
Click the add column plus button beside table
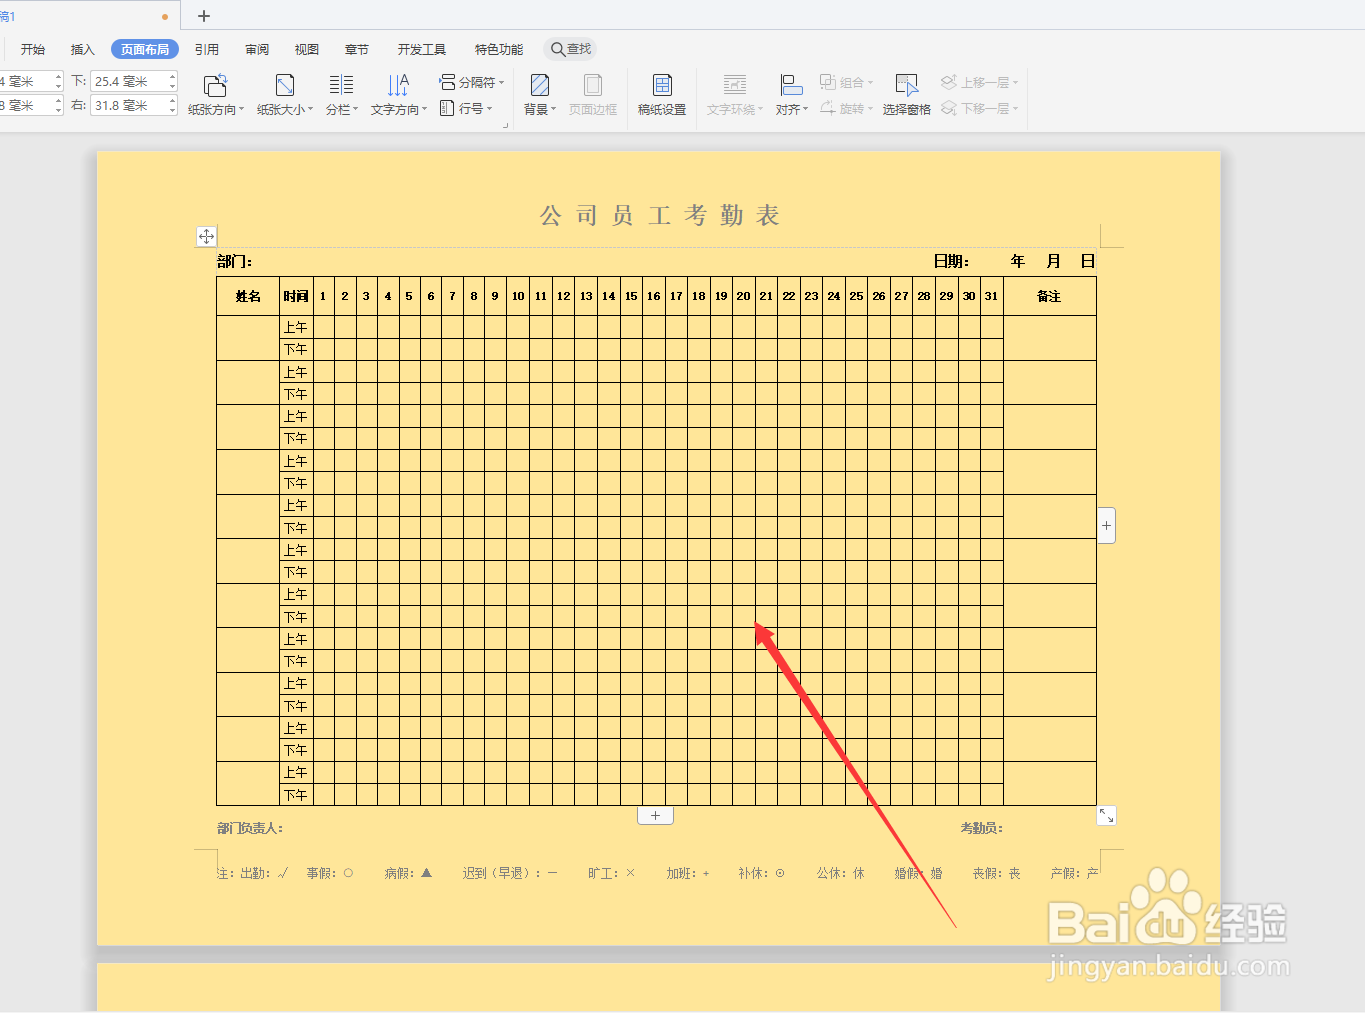point(1106,525)
